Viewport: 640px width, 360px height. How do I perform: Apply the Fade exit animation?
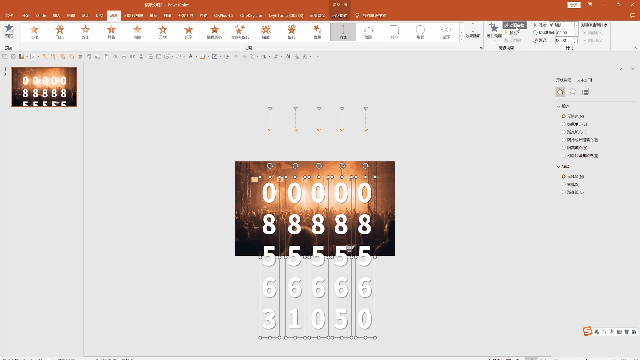tap(34, 32)
